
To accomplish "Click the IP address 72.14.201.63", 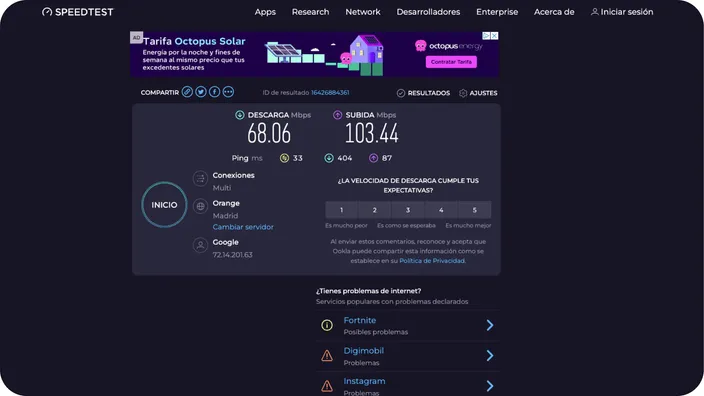I will click(233, 255).
